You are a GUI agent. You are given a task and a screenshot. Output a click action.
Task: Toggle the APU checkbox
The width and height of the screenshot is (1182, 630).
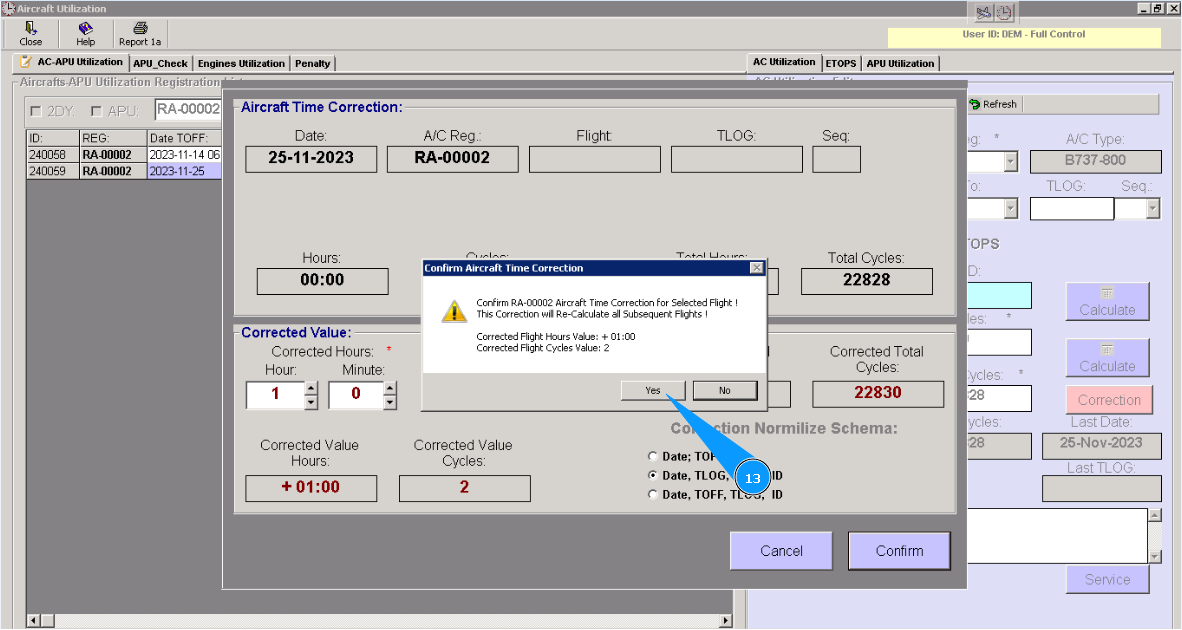coord(96,112)
